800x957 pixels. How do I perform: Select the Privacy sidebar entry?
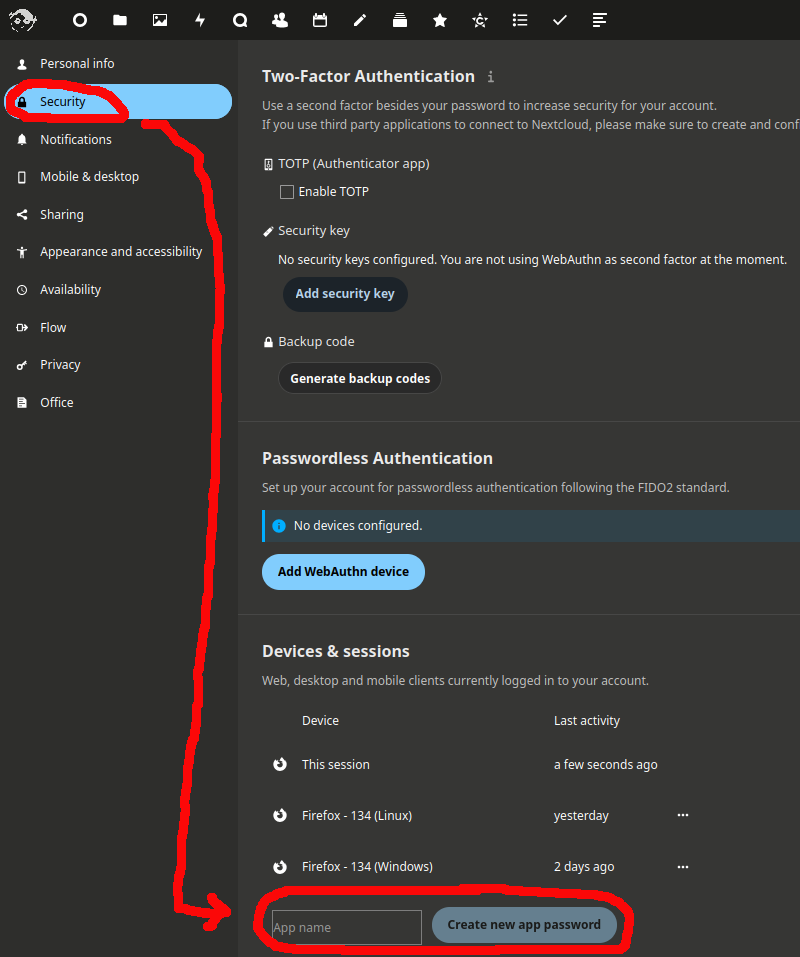(x=60, y=364)
